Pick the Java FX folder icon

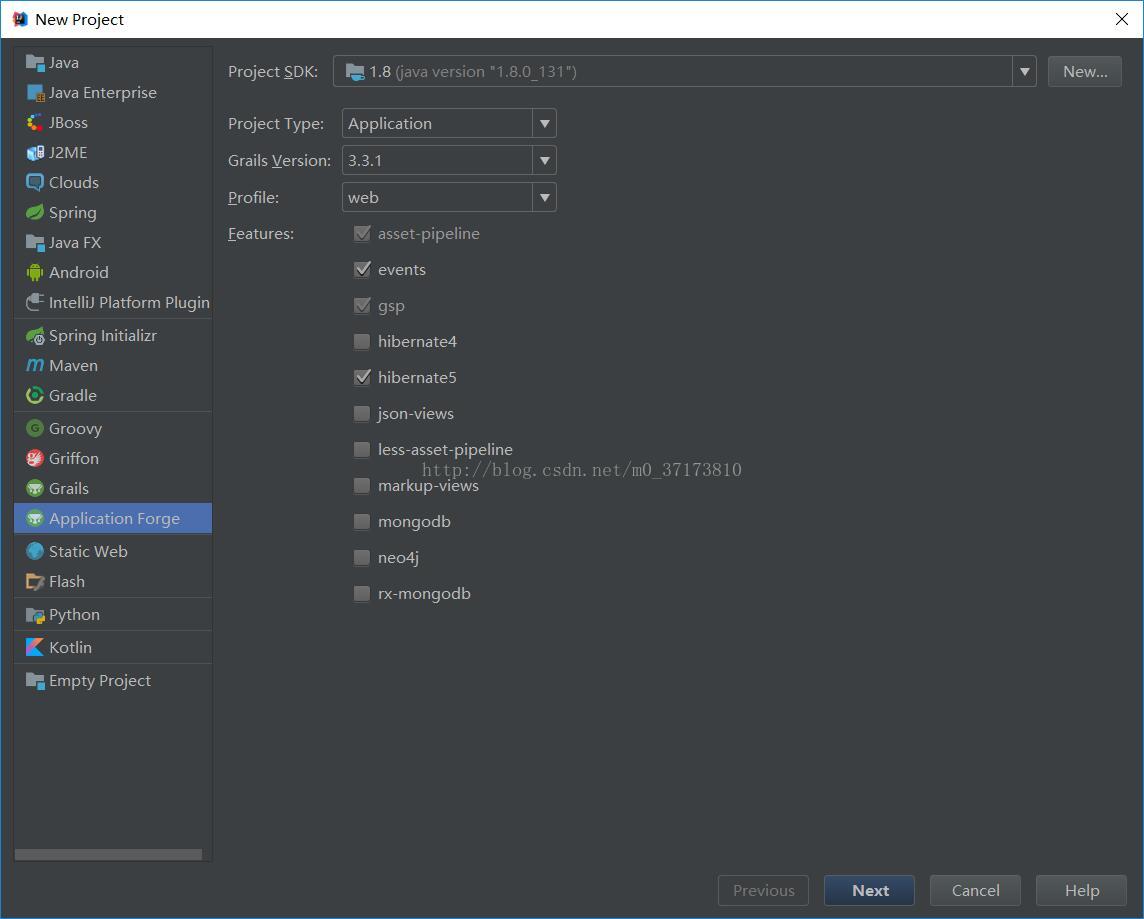point(35,242)
